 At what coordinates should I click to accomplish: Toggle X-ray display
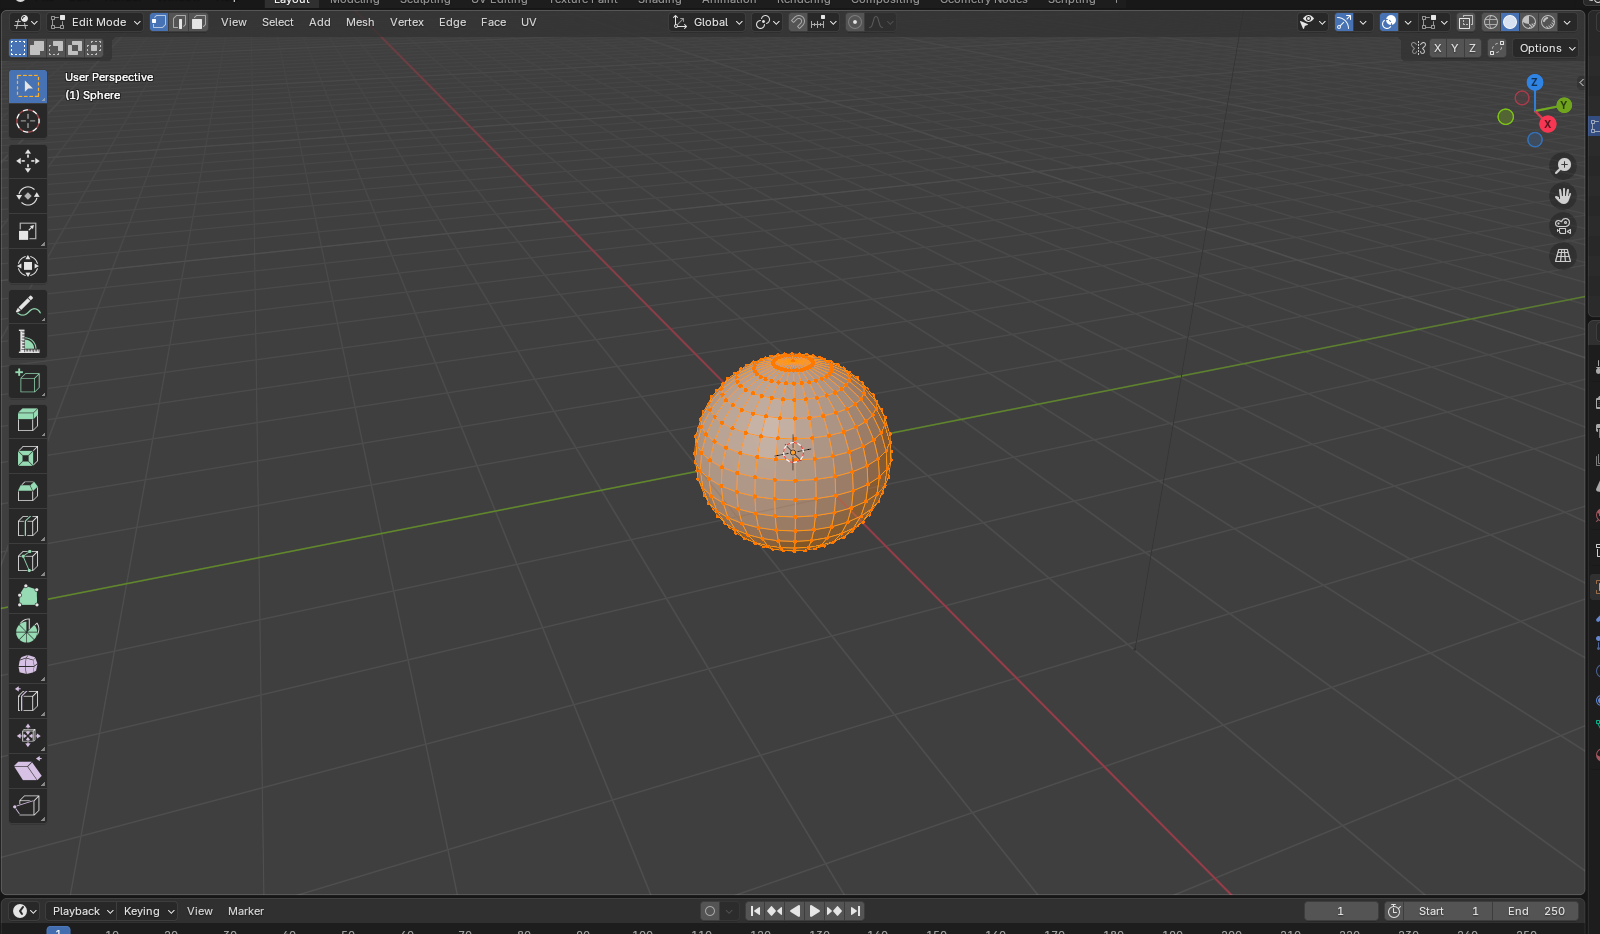[1466, 22]
